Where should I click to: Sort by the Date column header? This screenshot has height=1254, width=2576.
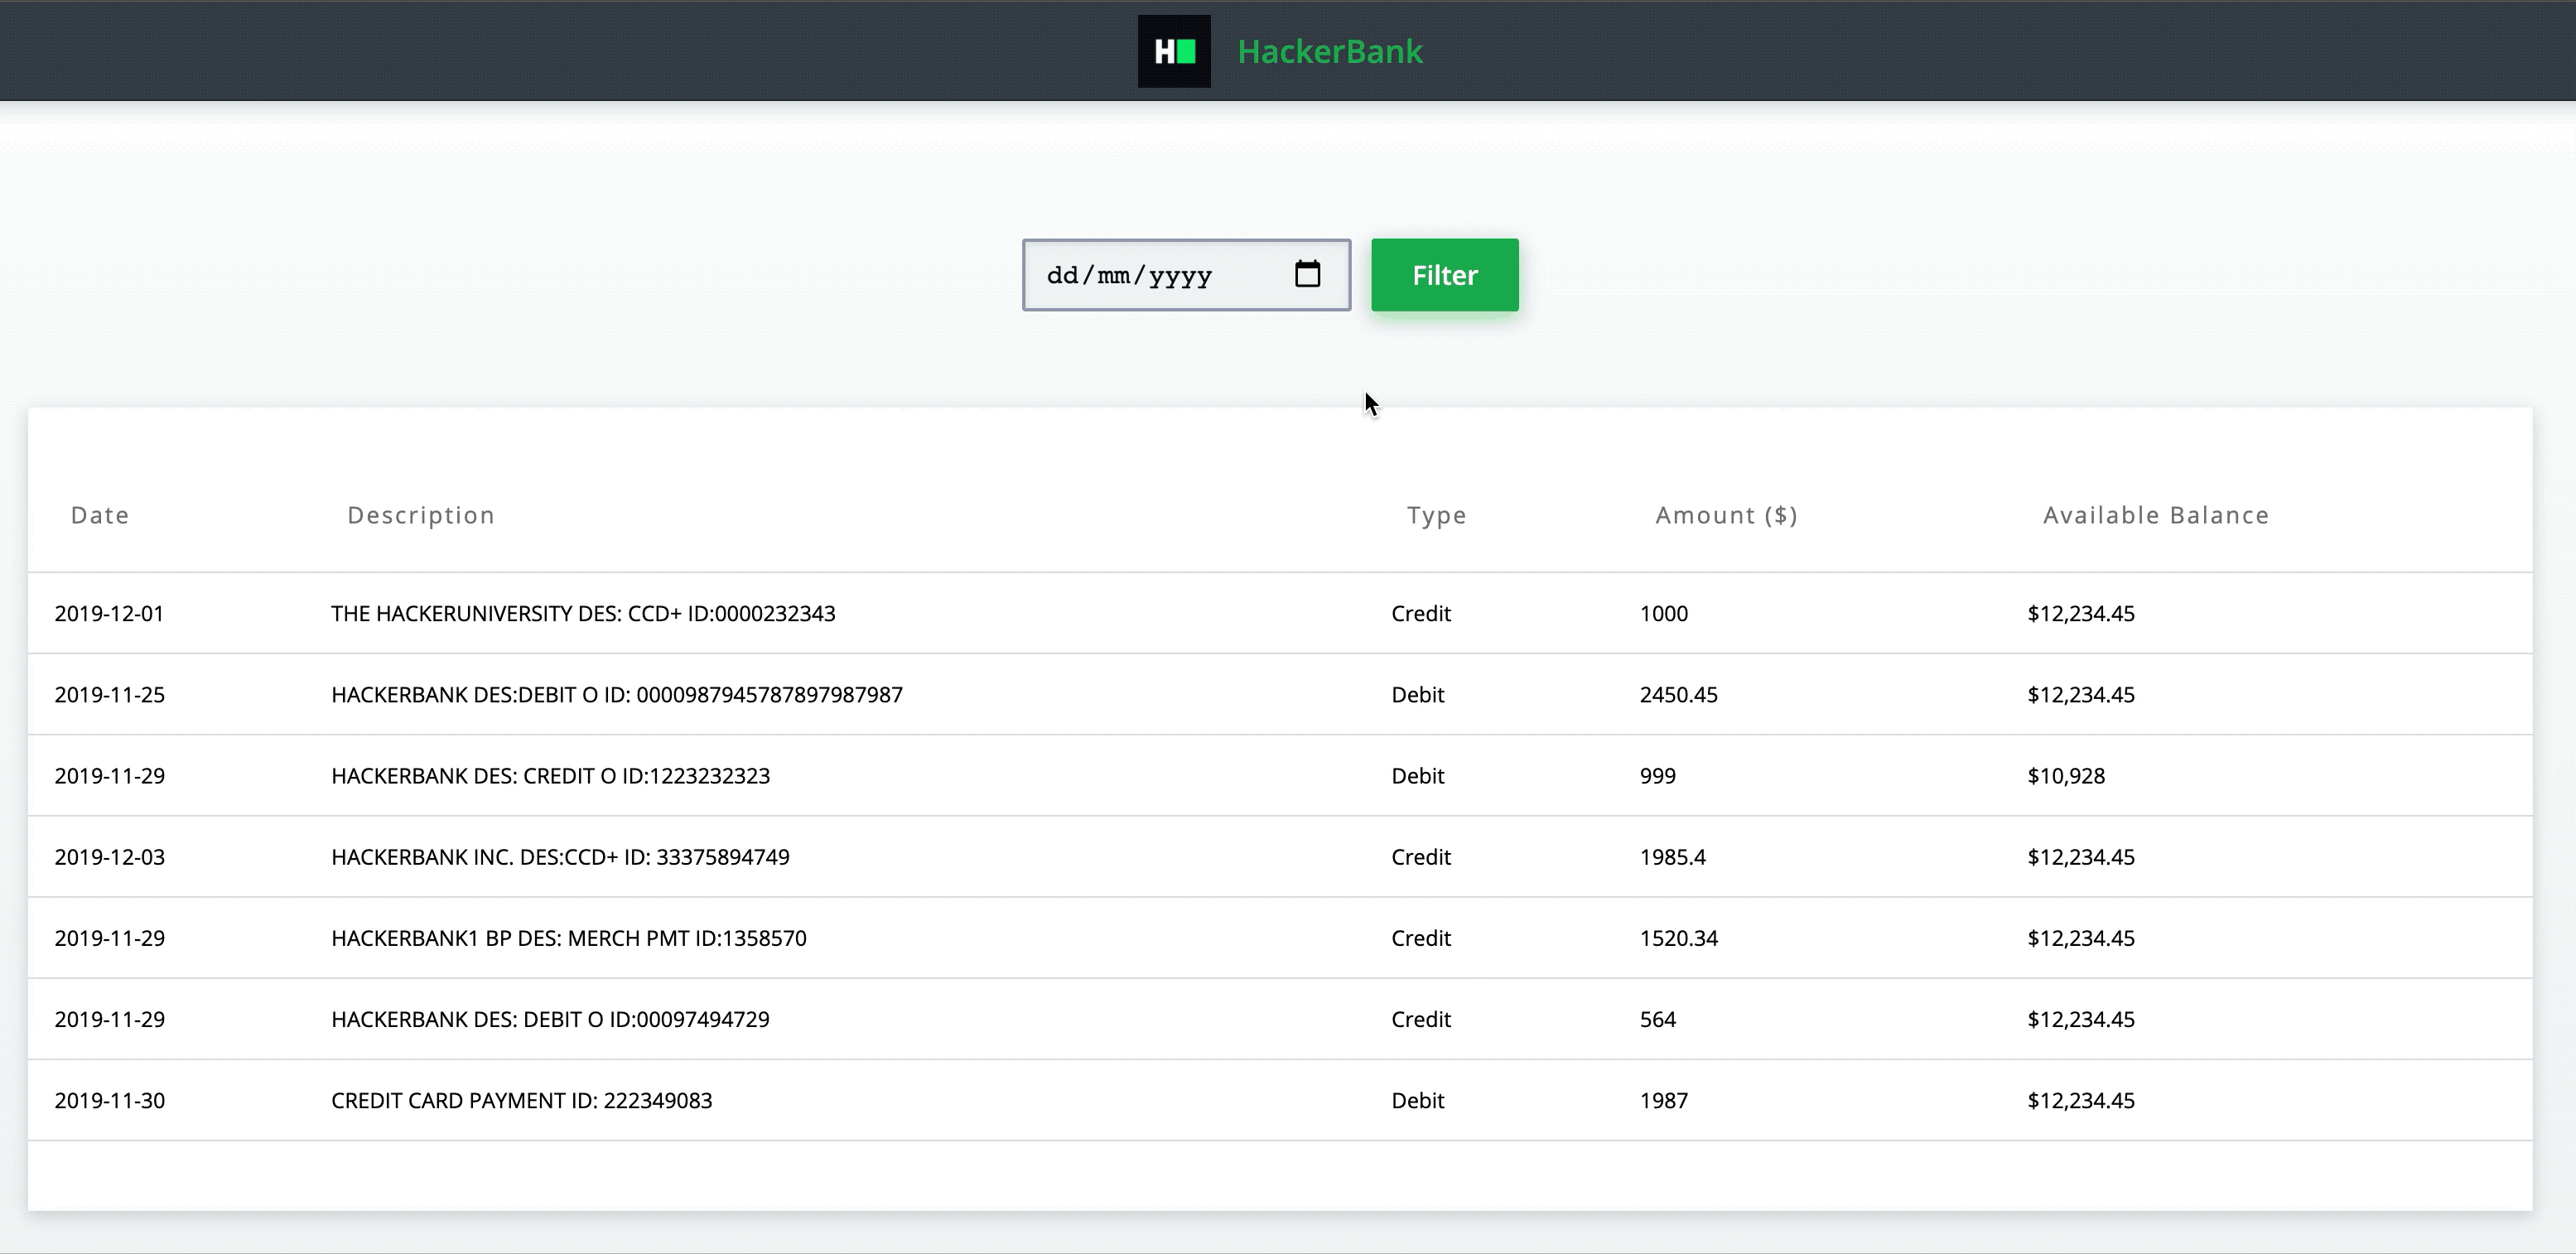point(100,515)
